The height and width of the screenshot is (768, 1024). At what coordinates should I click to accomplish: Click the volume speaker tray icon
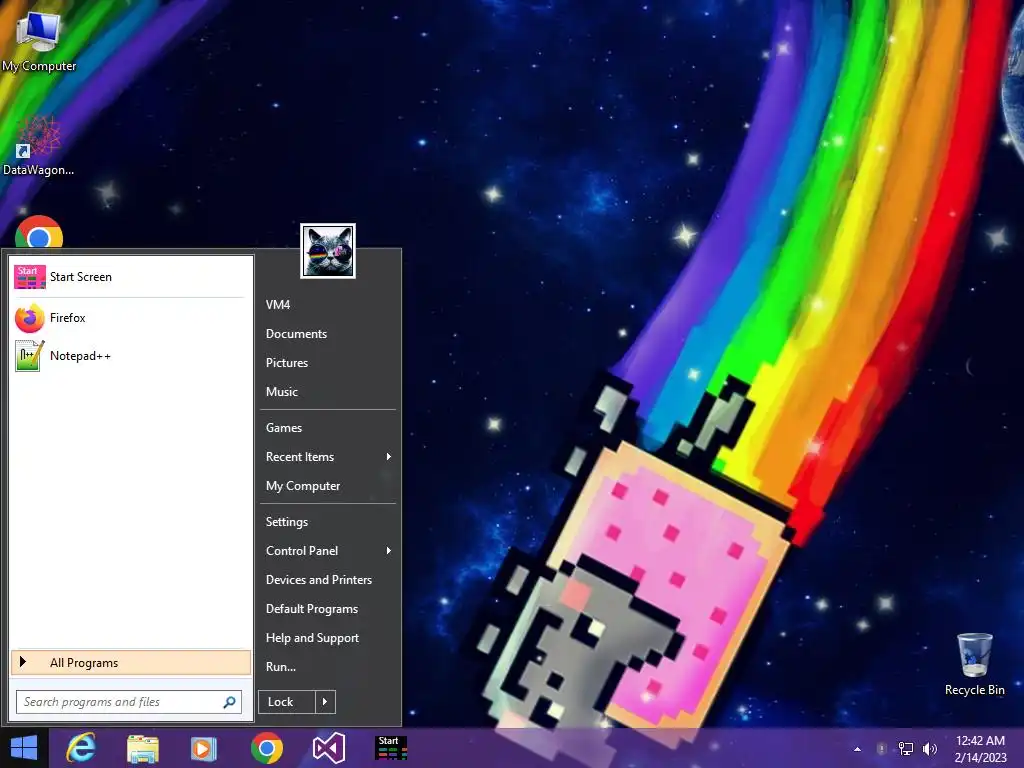point(929,749)
